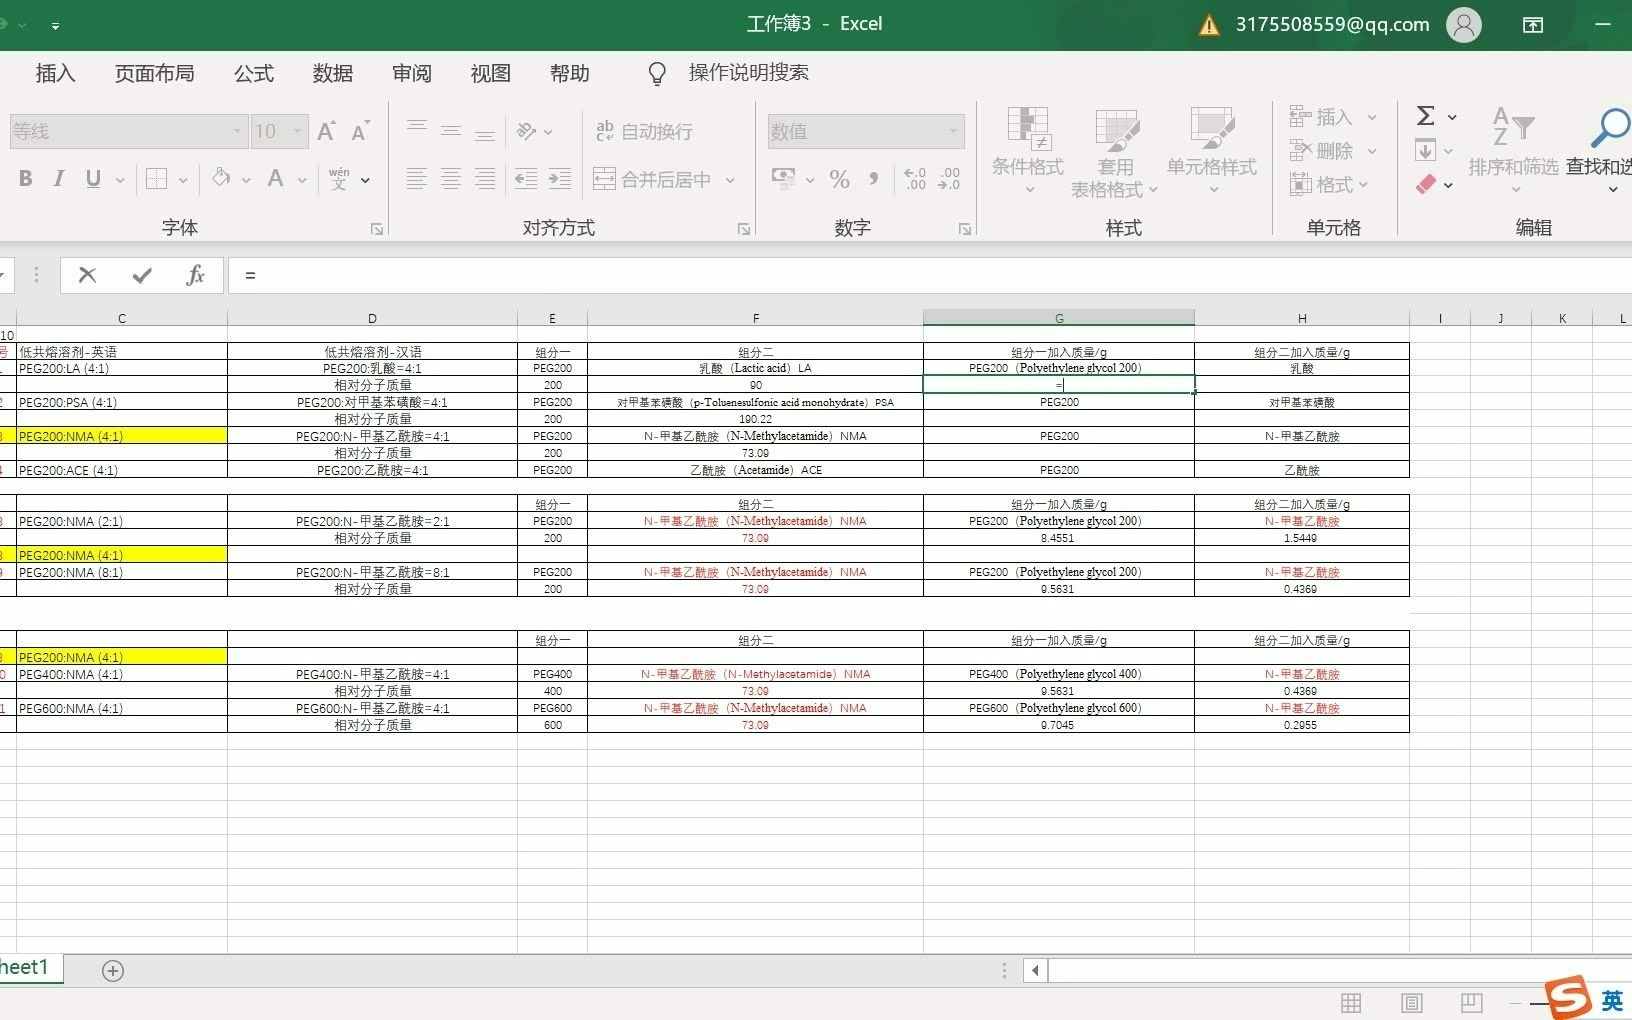Click the phonetic guide (wén) icon
This screenshot has width=1632, height=1020.
tap(339, 179)
